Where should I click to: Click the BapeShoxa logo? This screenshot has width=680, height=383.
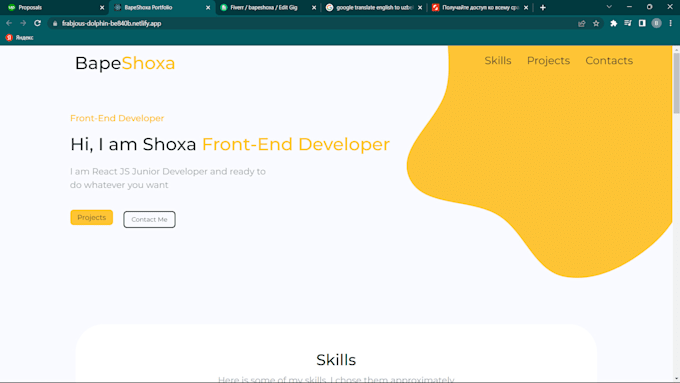click(125, 63)
